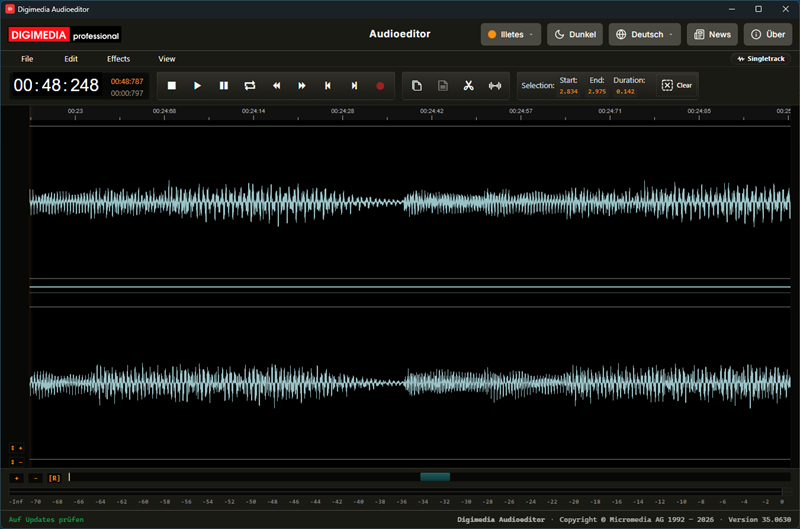The width and height of the screenshot is (800, 529).
Task: Open the Über about dialog
Action: 768,35
